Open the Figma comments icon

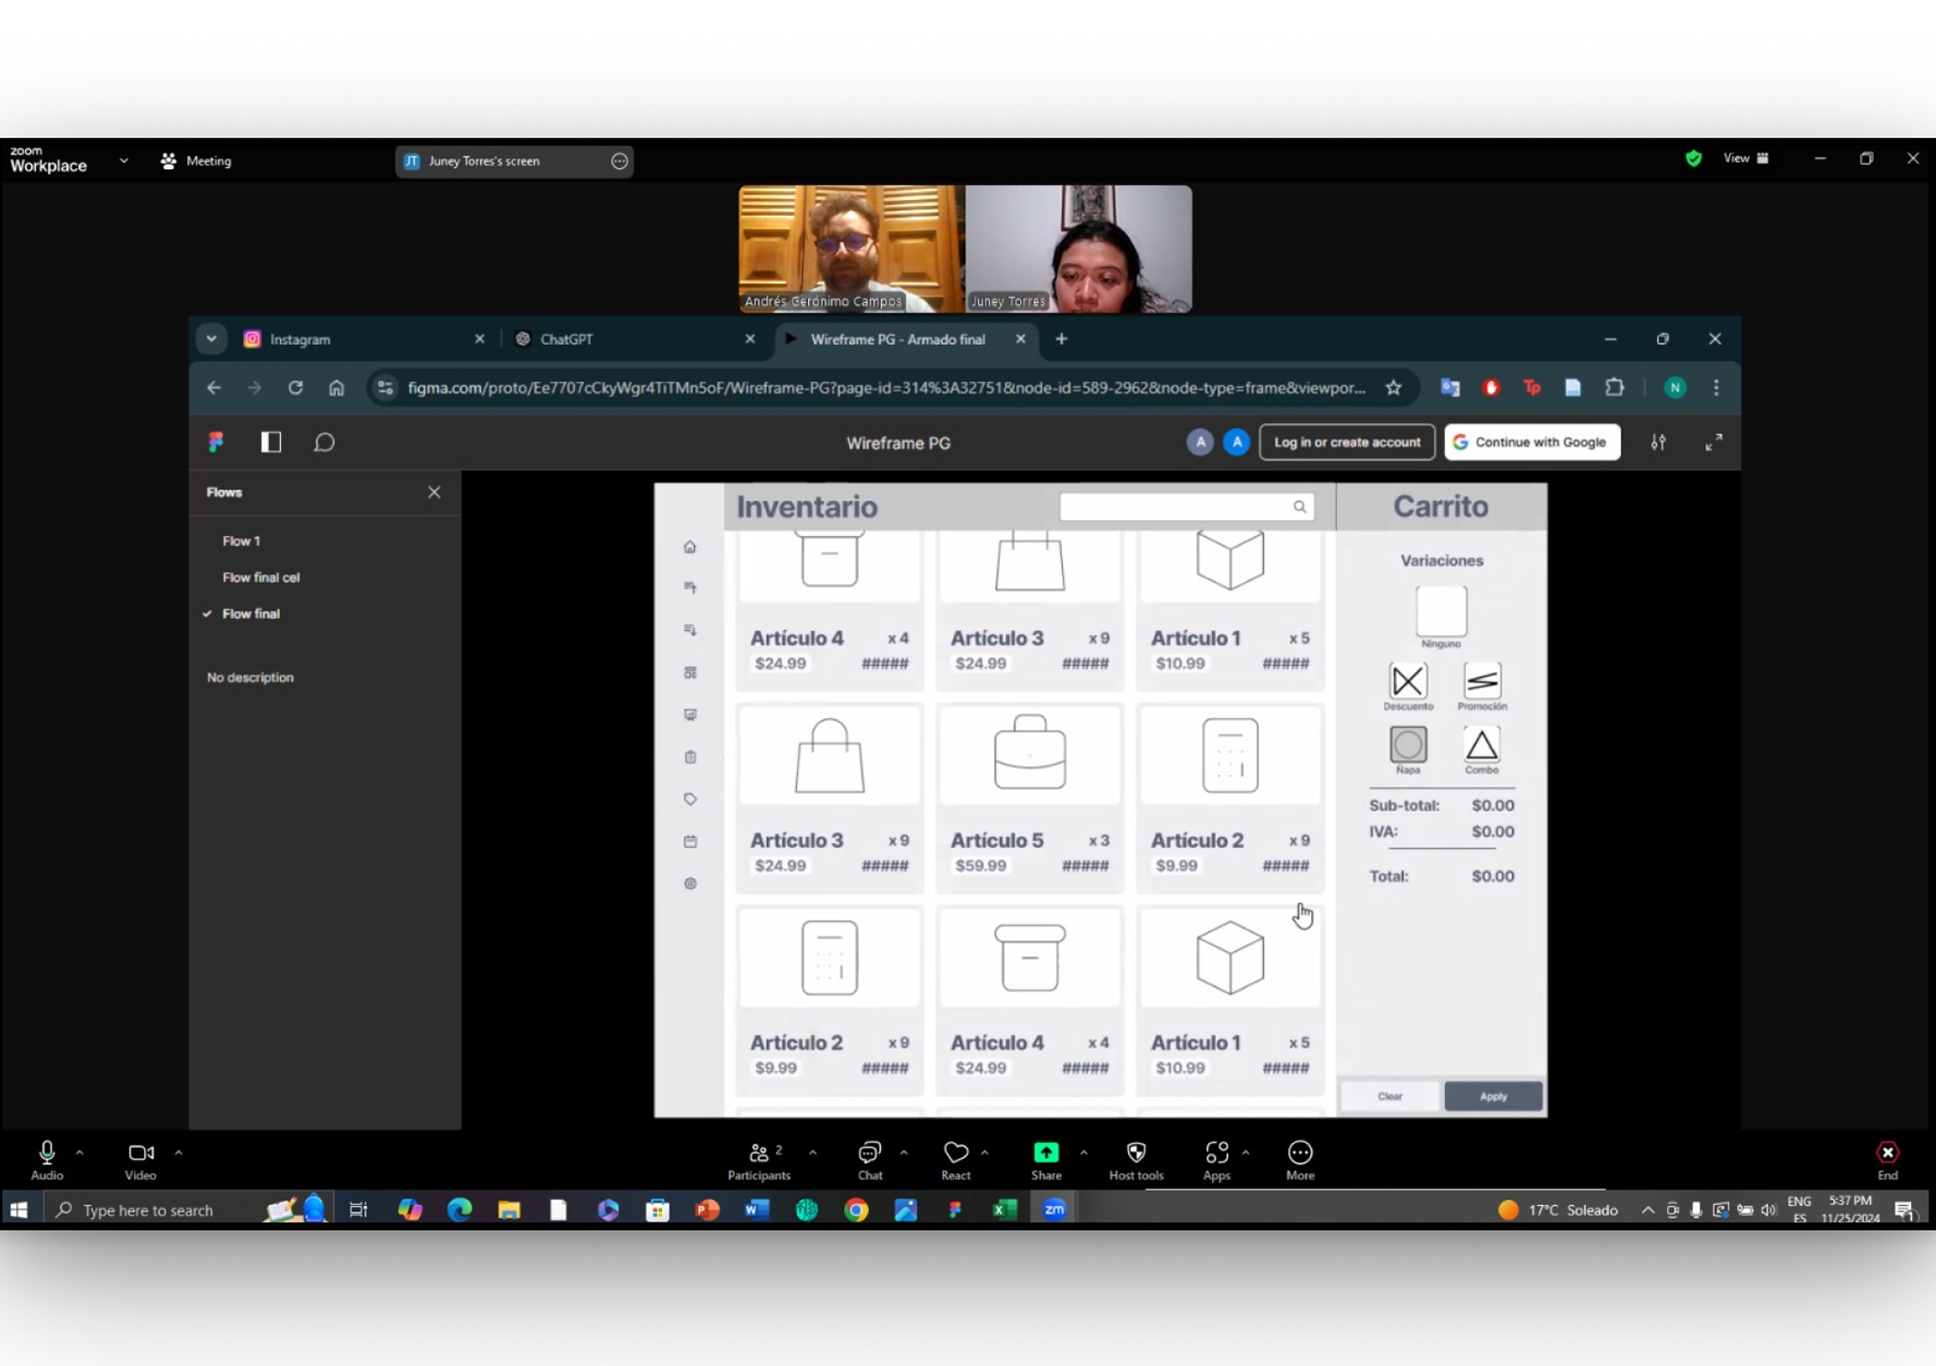point(324,442)
